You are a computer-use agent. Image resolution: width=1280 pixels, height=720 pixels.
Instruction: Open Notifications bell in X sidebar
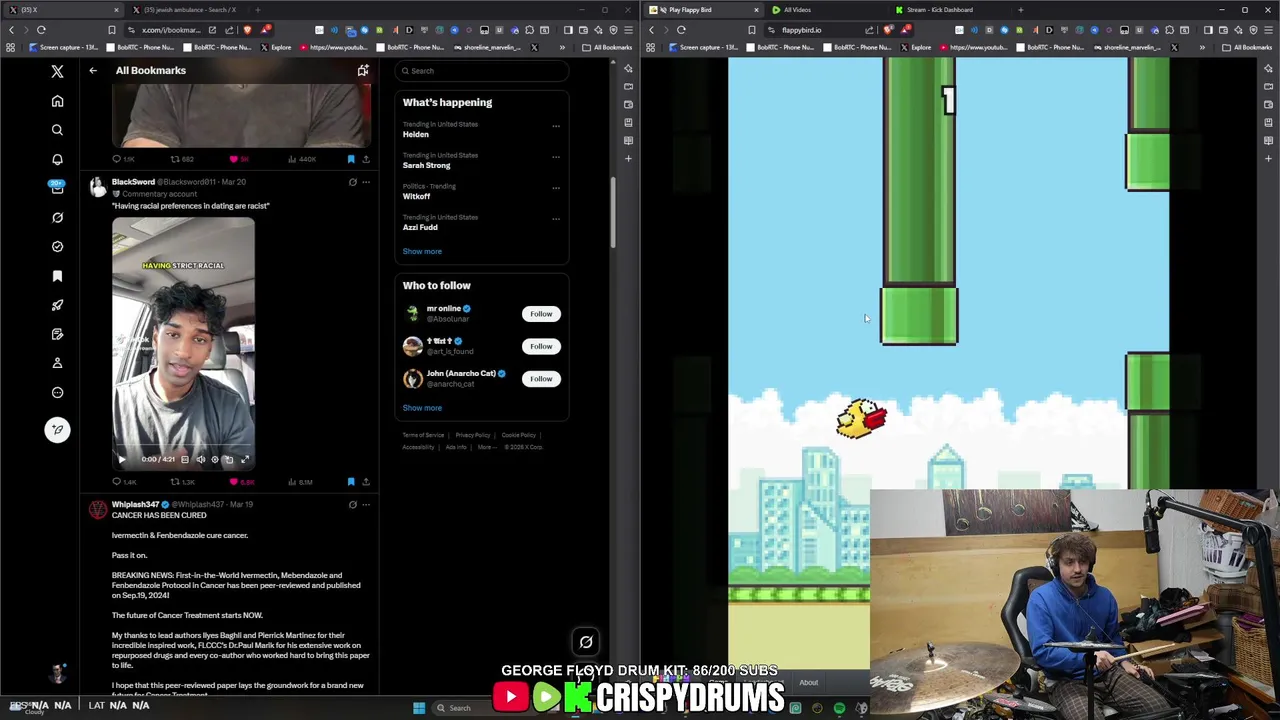[57, 159]
